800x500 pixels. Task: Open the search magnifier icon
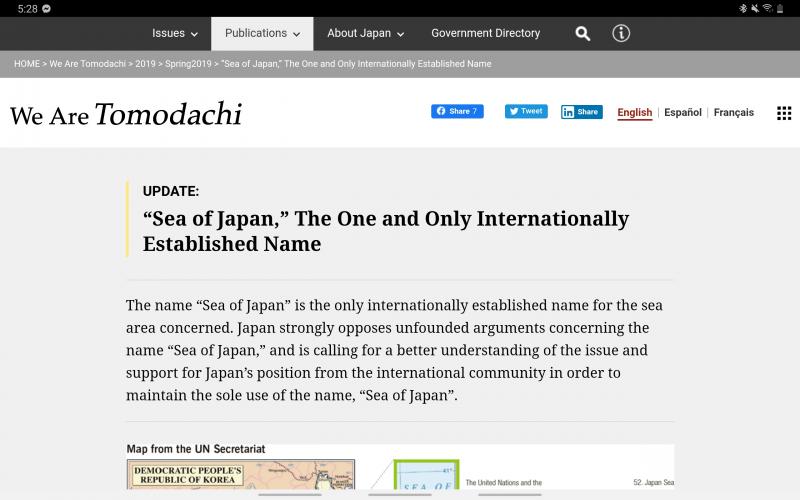[x=583, y=33]
